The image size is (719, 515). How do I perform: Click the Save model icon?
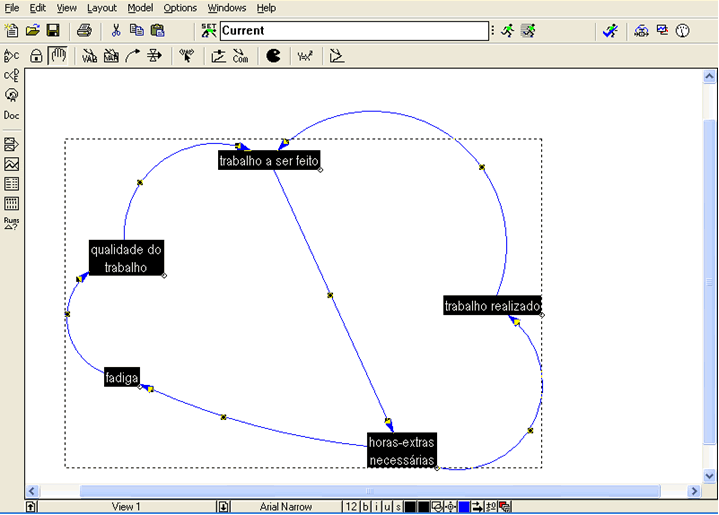click(x=53, y=31)
